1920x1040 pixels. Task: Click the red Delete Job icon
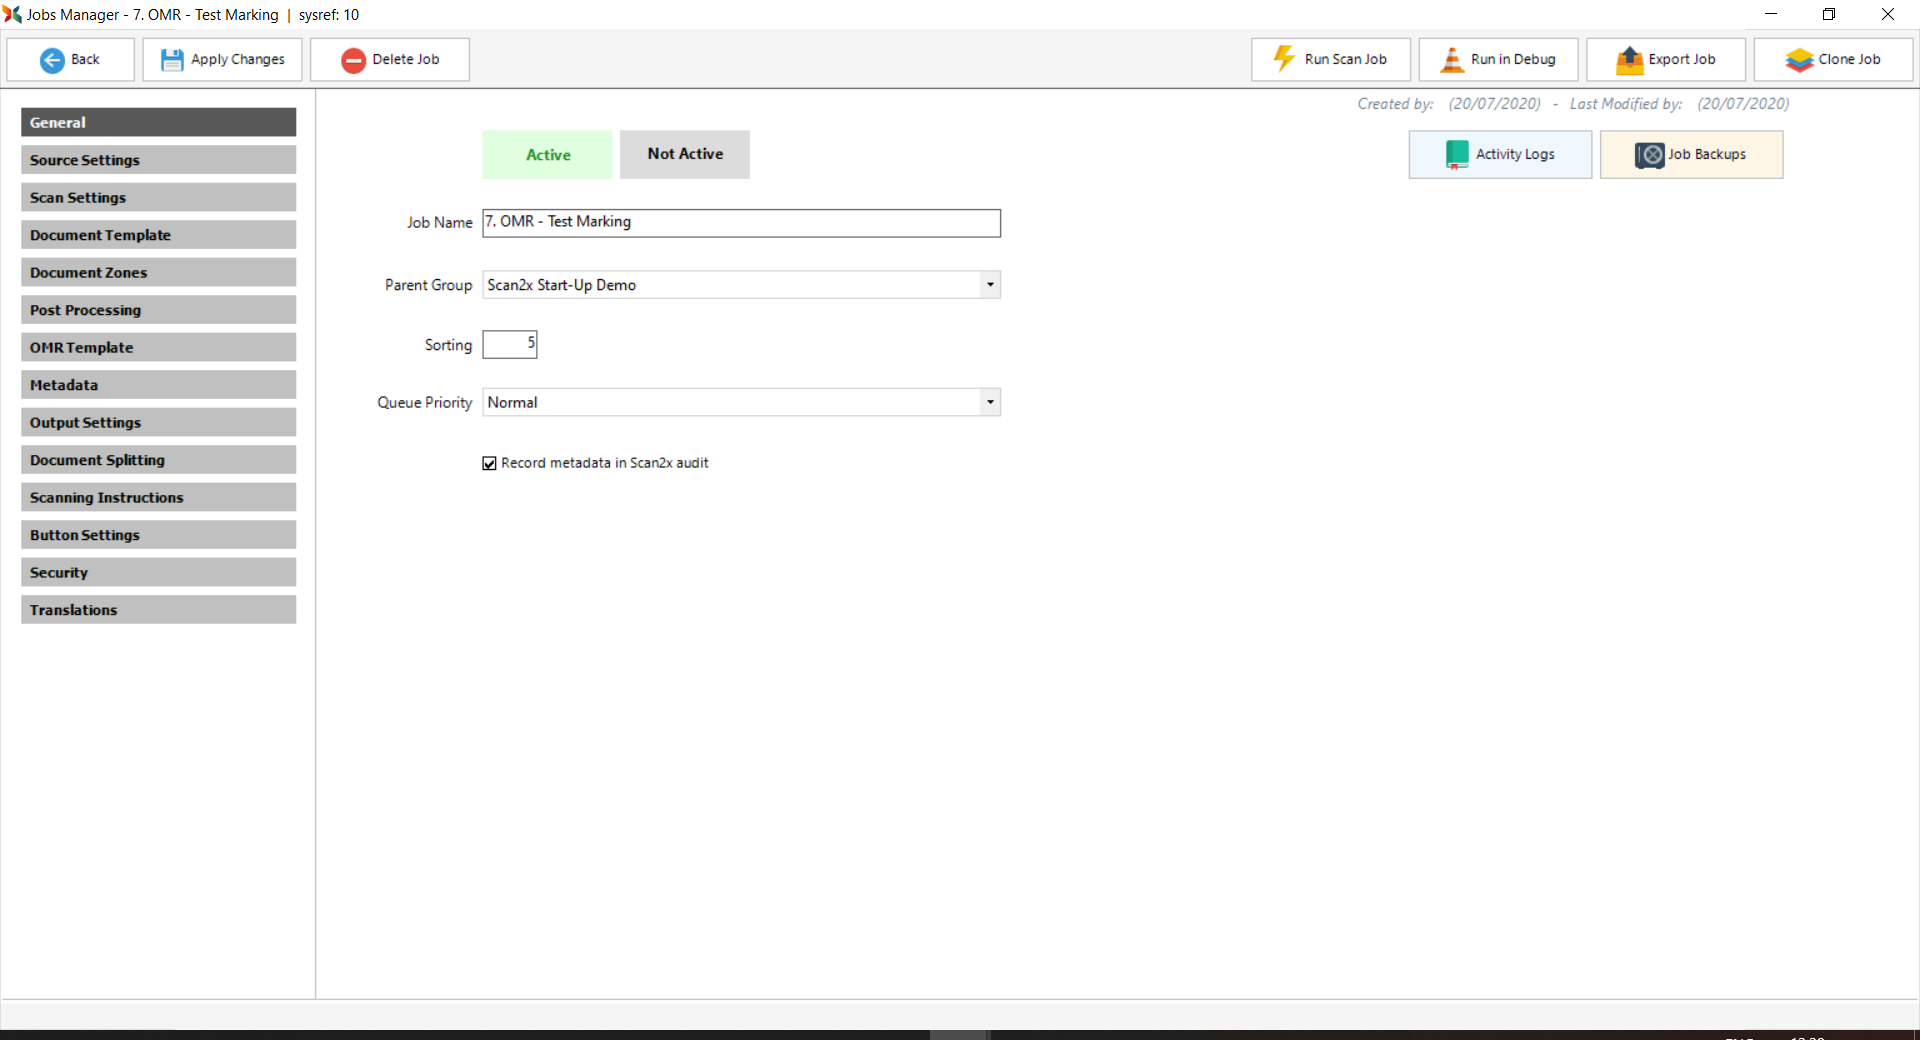pyautogui.click(x=353, y=60)
